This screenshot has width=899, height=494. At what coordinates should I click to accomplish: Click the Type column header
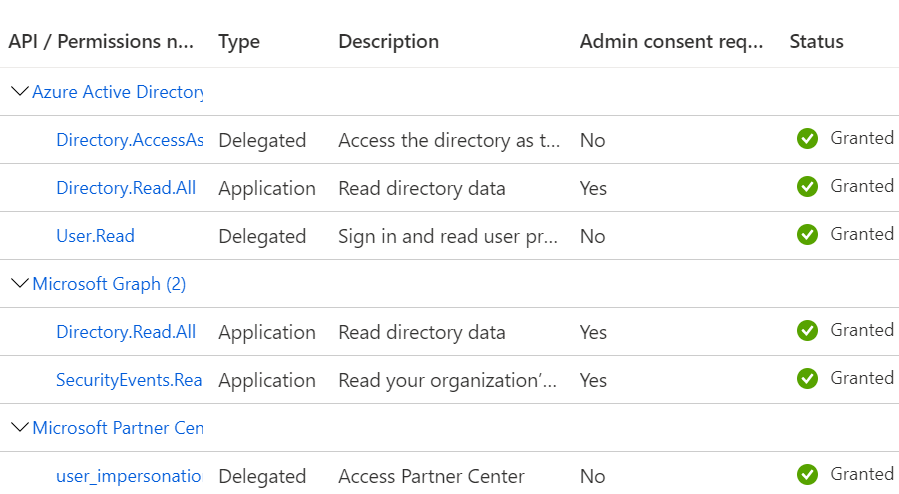[x=239, y=42]
